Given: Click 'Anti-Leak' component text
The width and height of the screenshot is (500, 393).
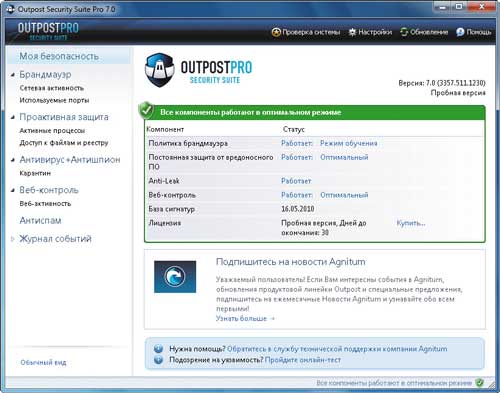Looking at the screenshot, I should click(x=164, y=181).
